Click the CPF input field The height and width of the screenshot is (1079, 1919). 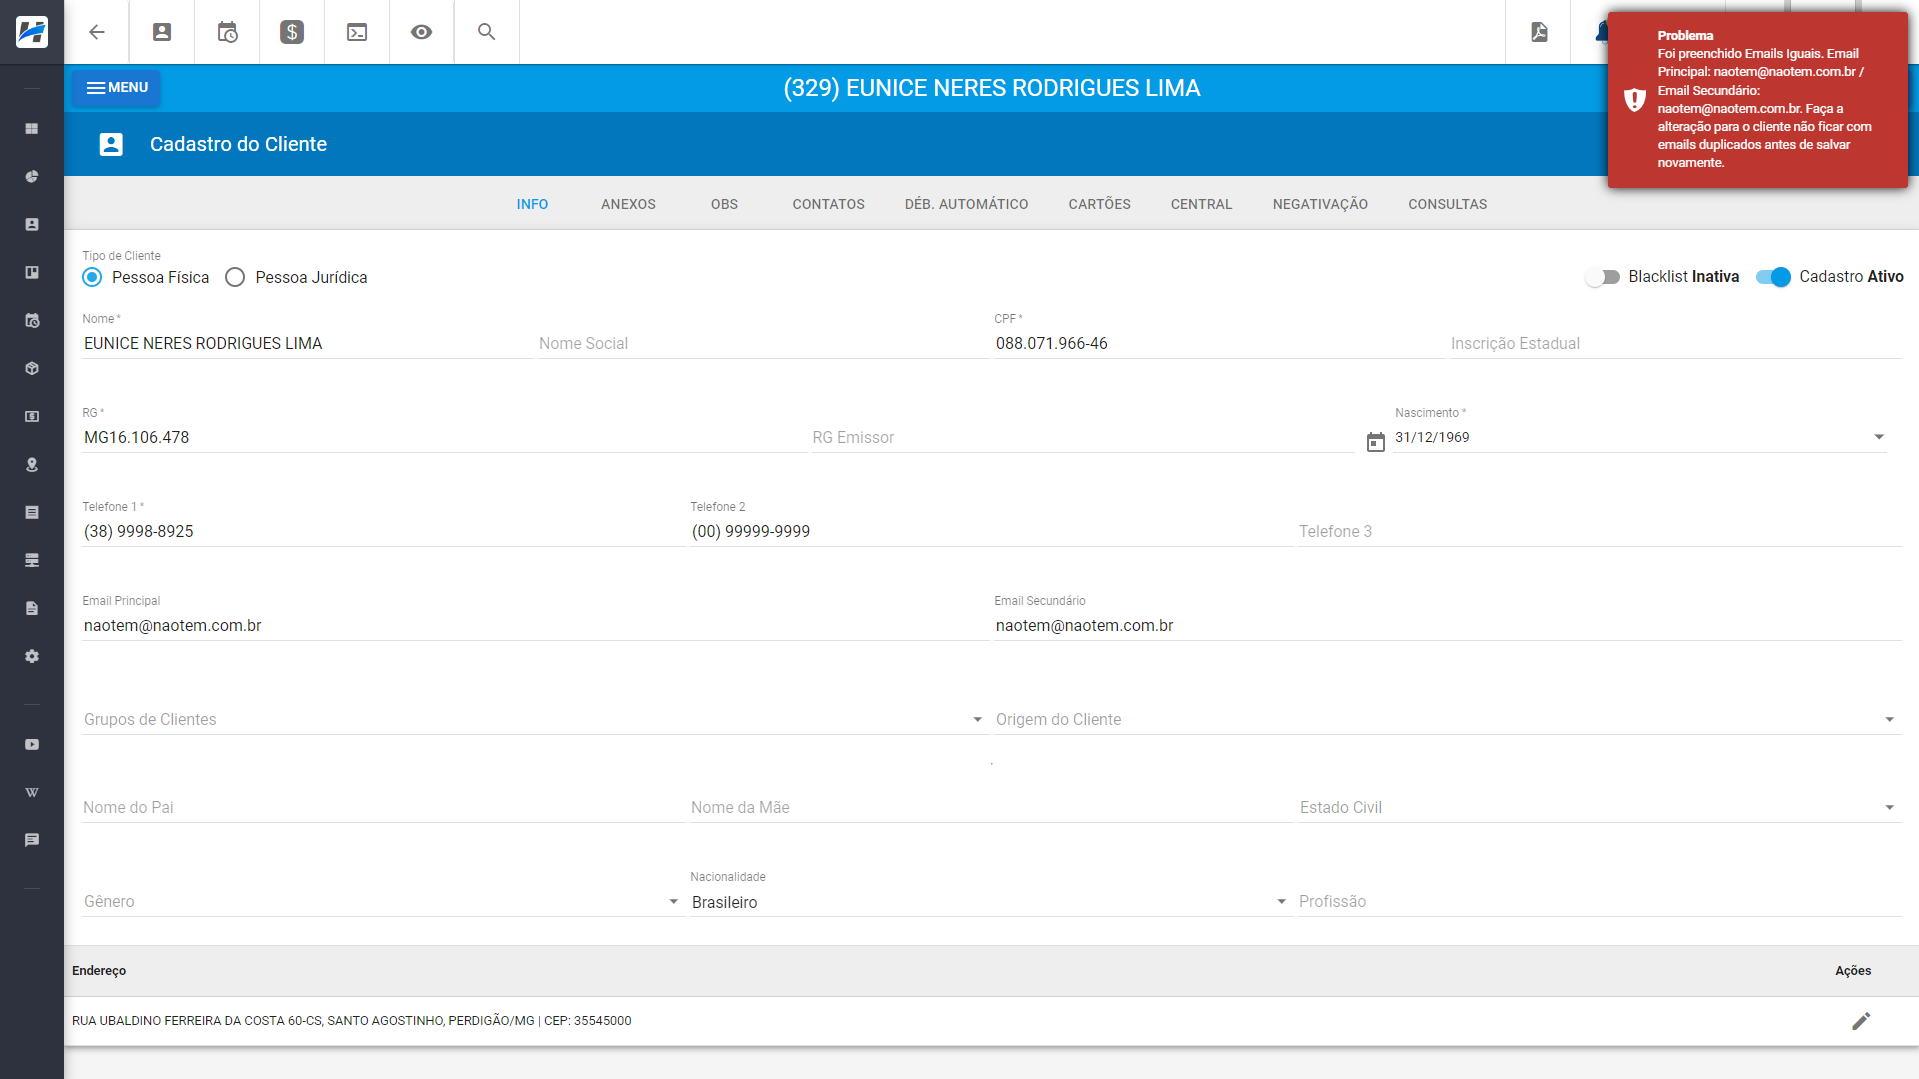1218,344
